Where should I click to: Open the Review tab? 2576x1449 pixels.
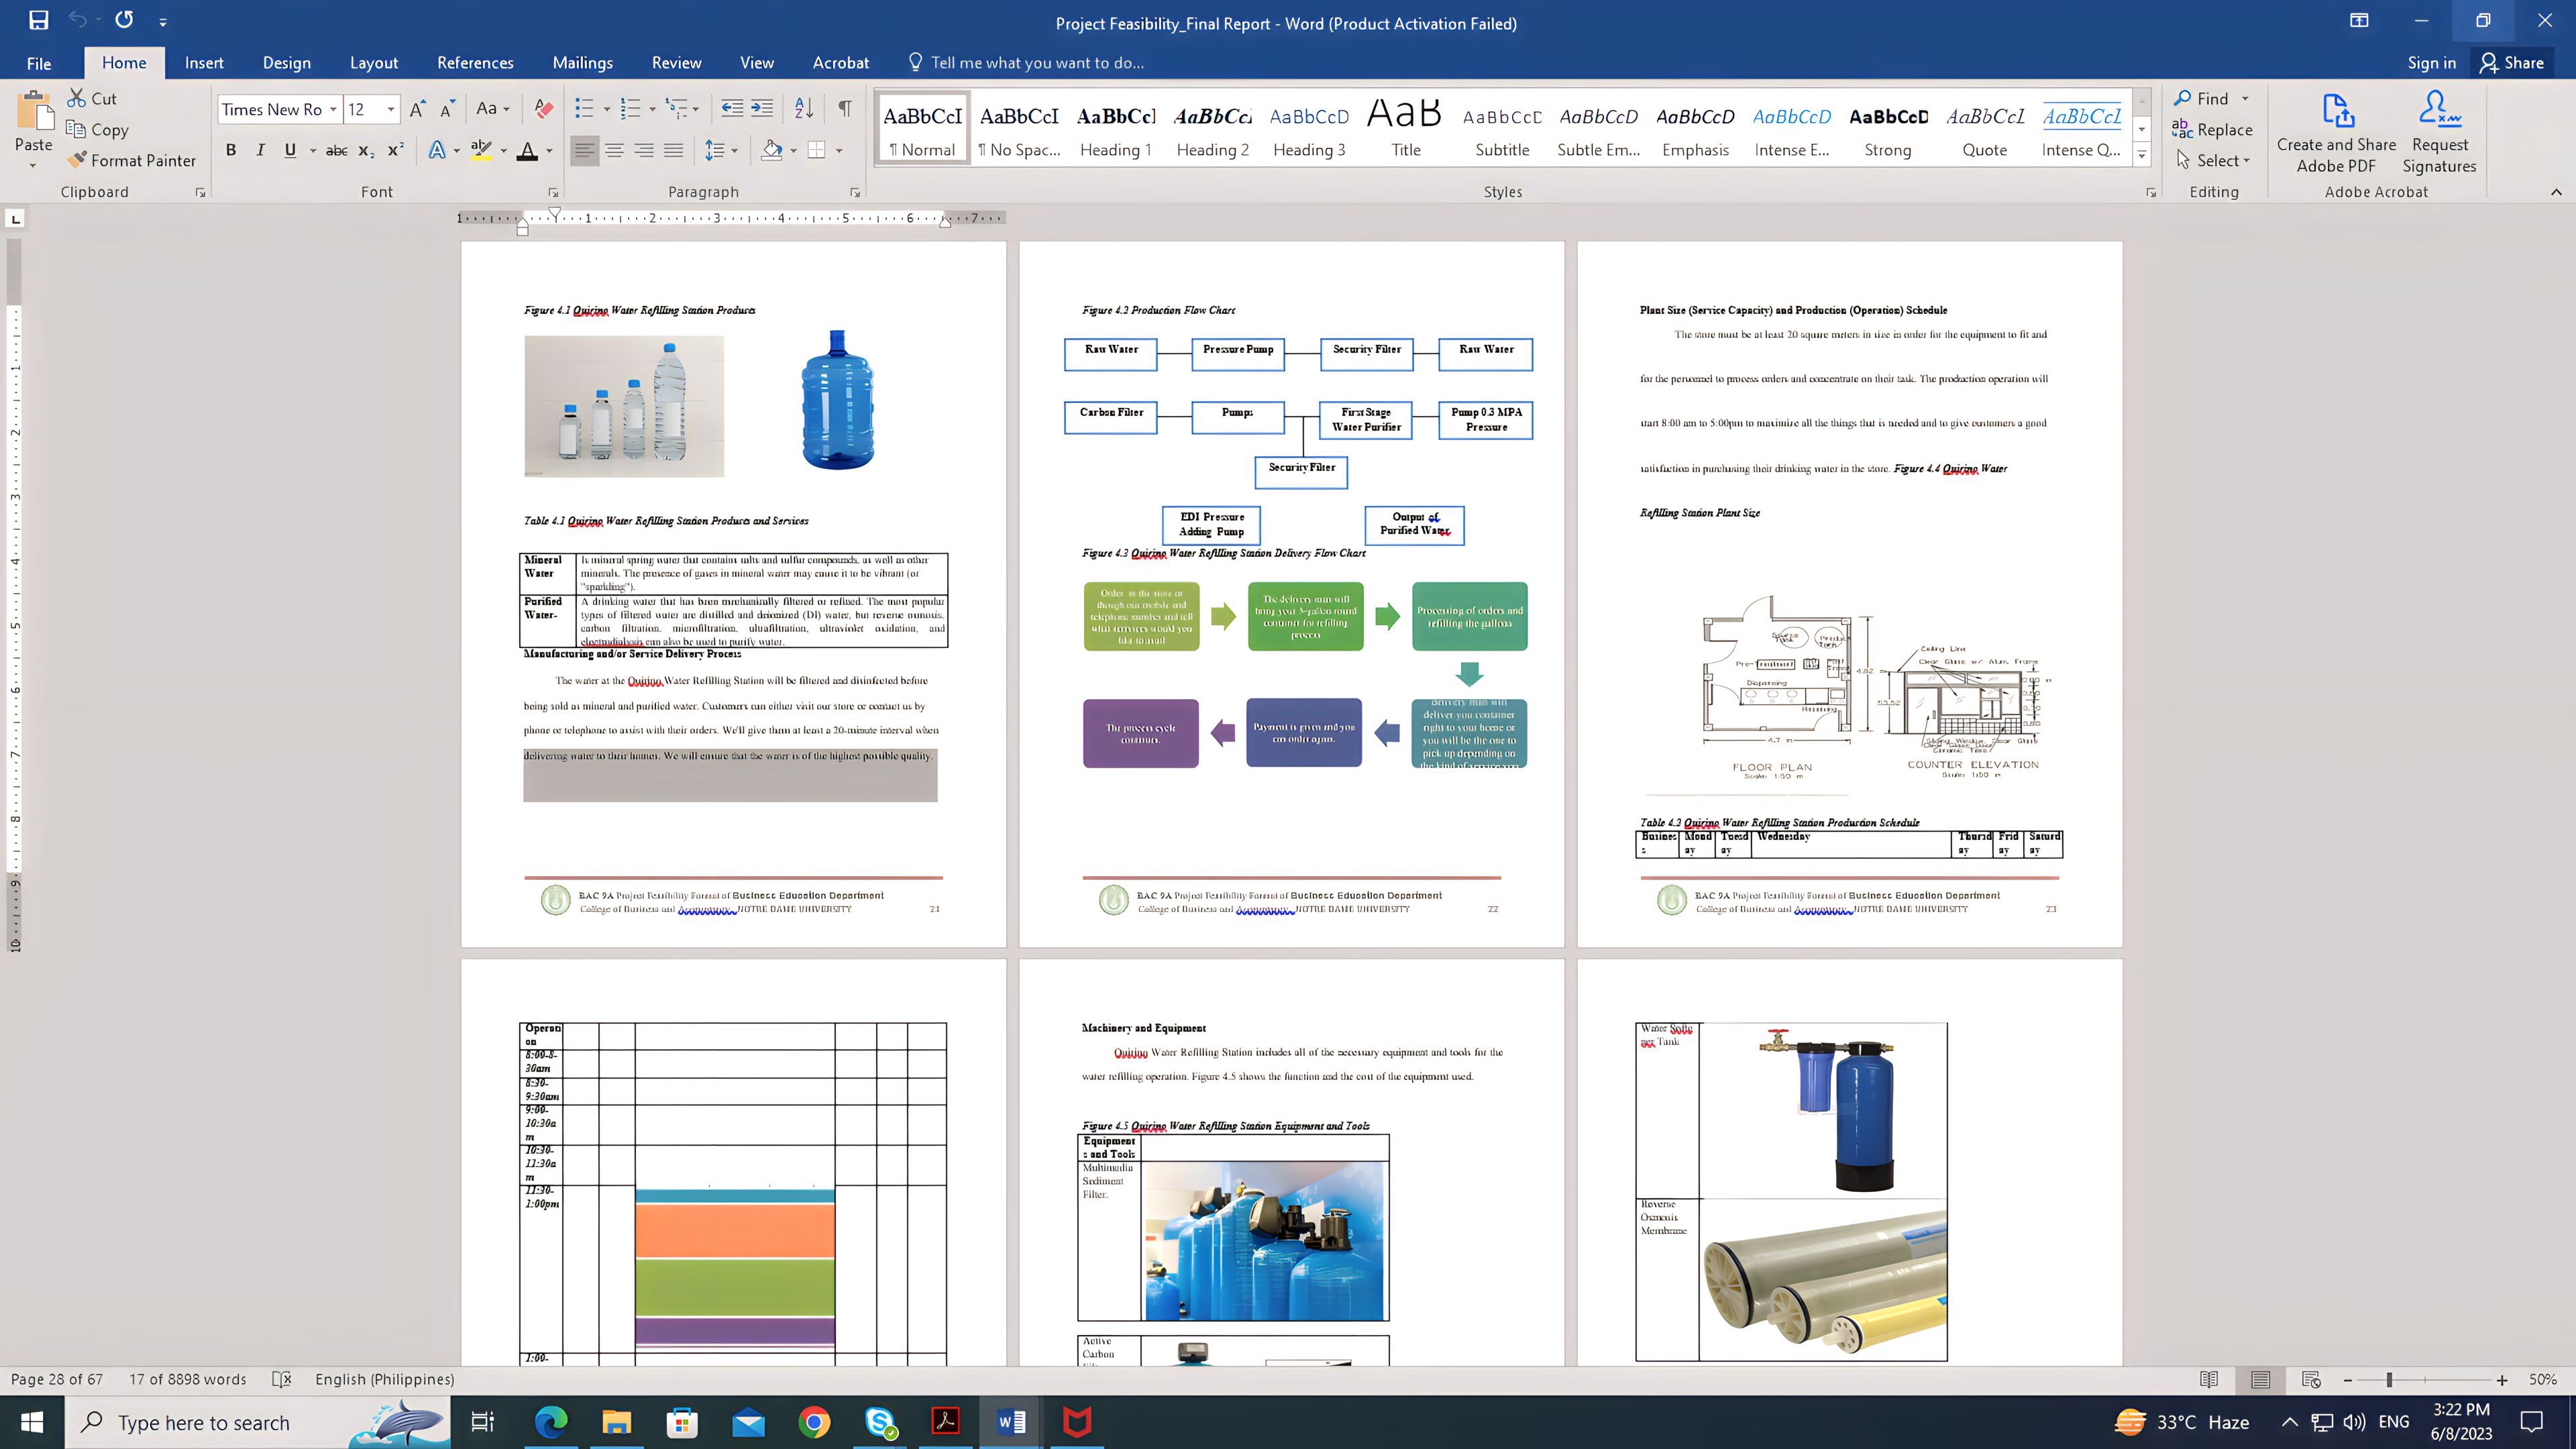coord(676,62)
